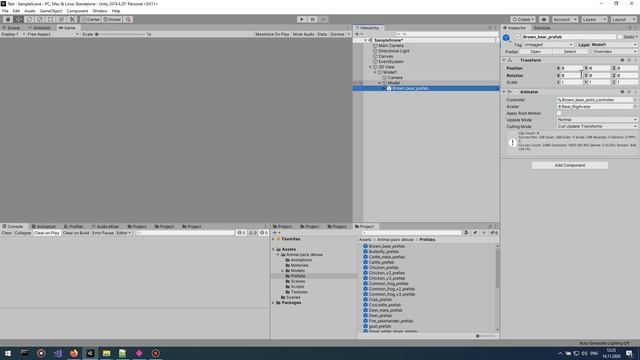640x360 pixels.
Task: Click the Animator component icon
Action: coord(509,92)
